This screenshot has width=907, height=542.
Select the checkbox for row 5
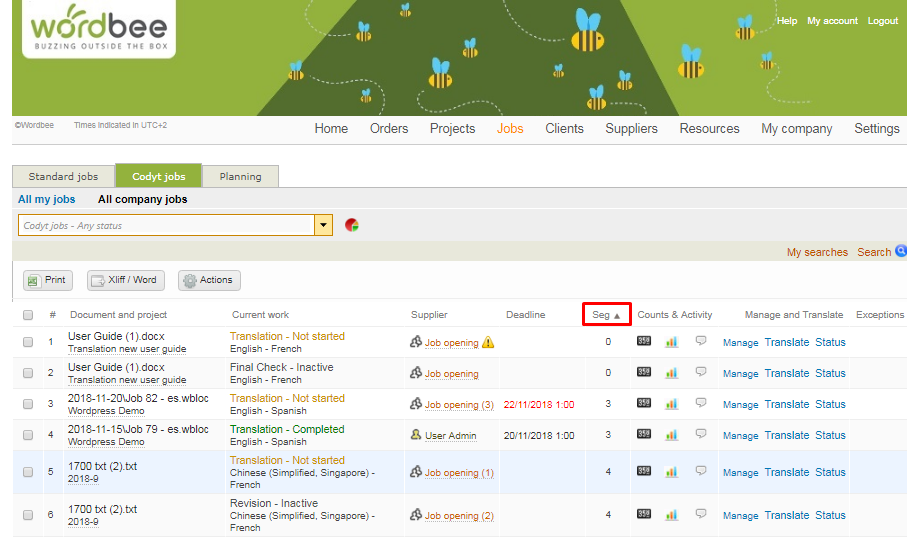tap(28, 472)
